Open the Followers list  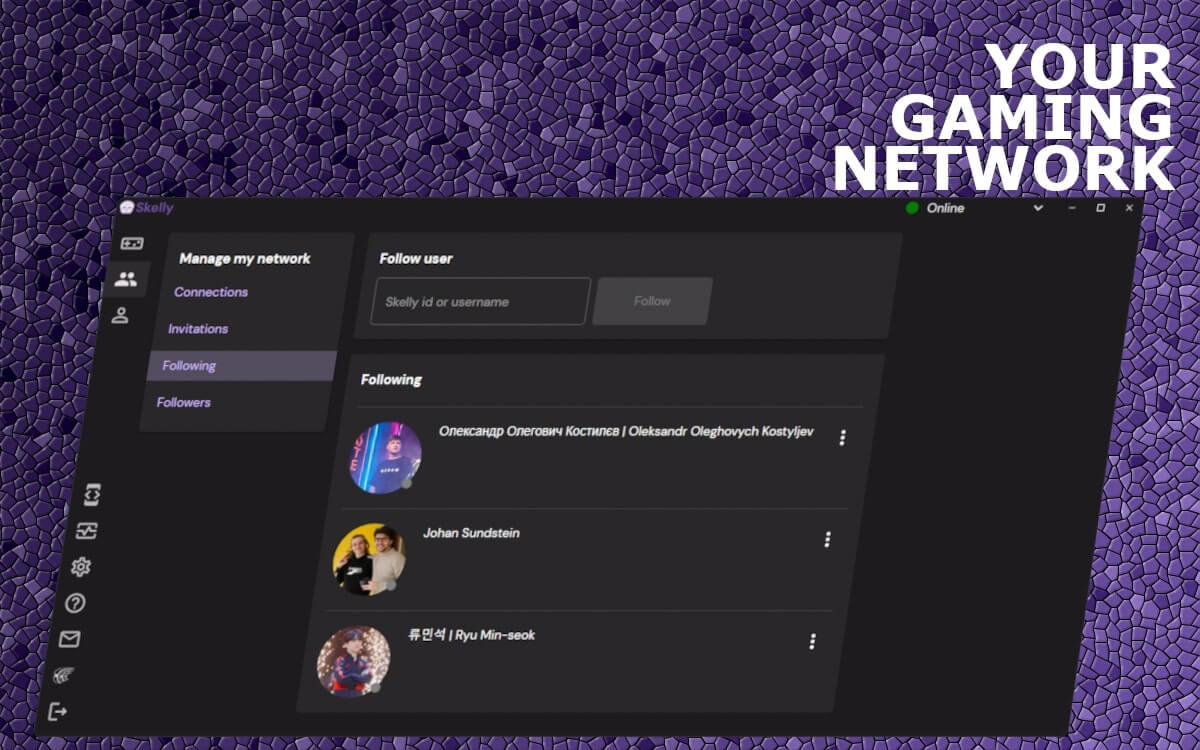coord(184,402)
